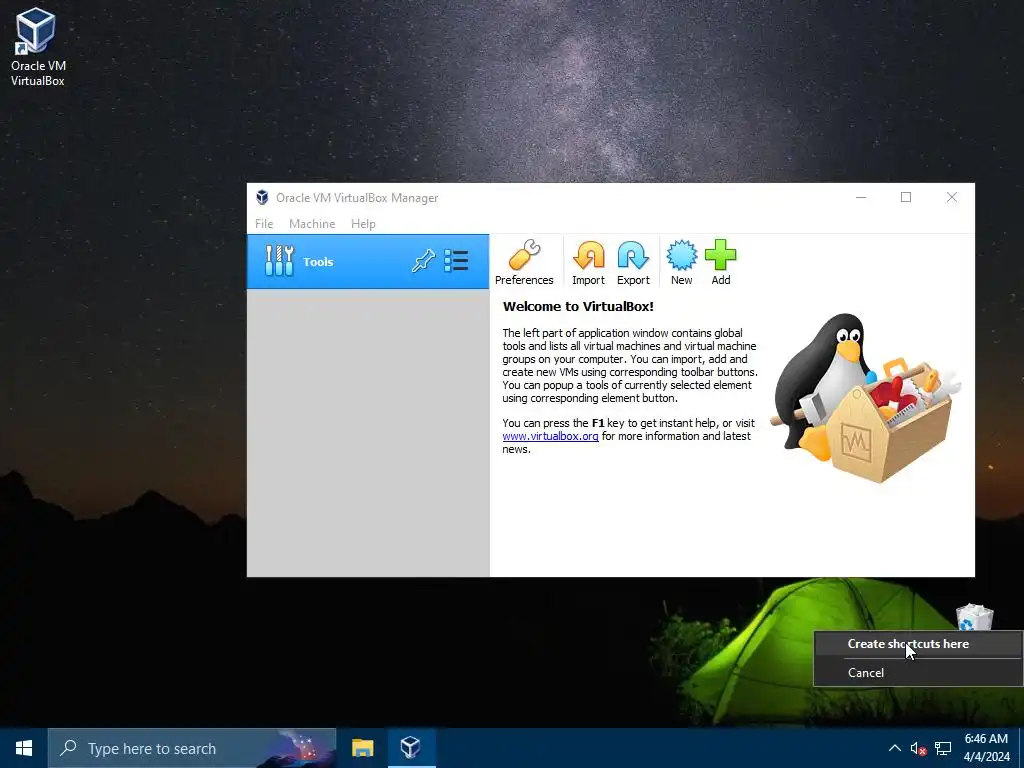Open Preferences from the VirtualBox toolbar
Viewport: 1024px width, 768px height.
click(524, 263)
